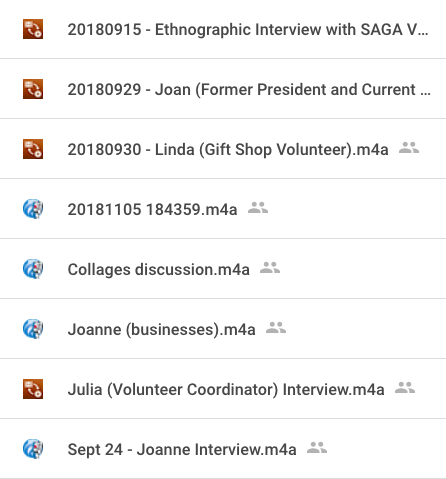
Task: Click the file icon for Linda Gift Shop Volunteer
Action: click(x=33, y=149)
